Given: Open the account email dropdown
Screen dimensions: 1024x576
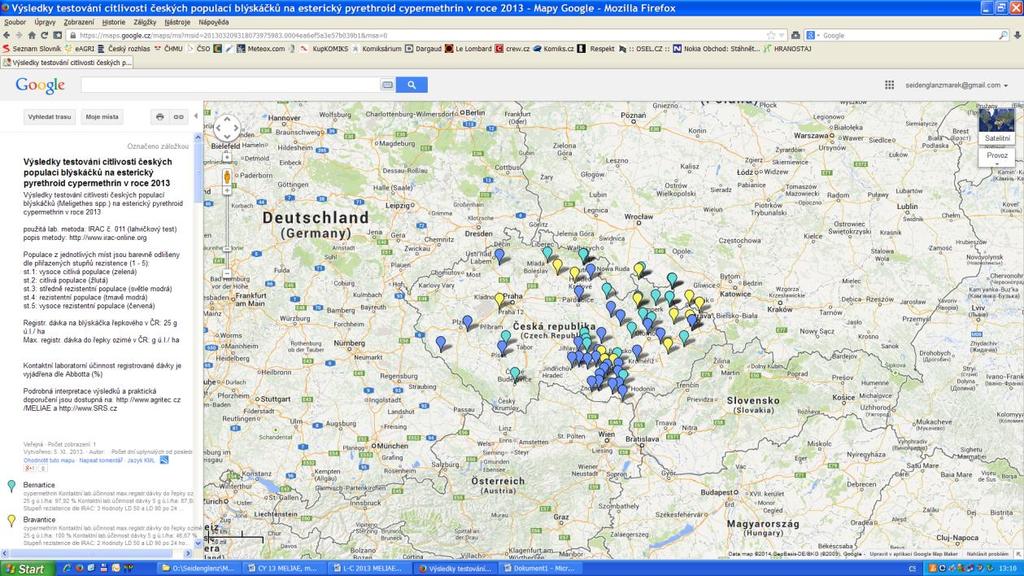Looking at the screenshot, I should (x=956, y=85).
